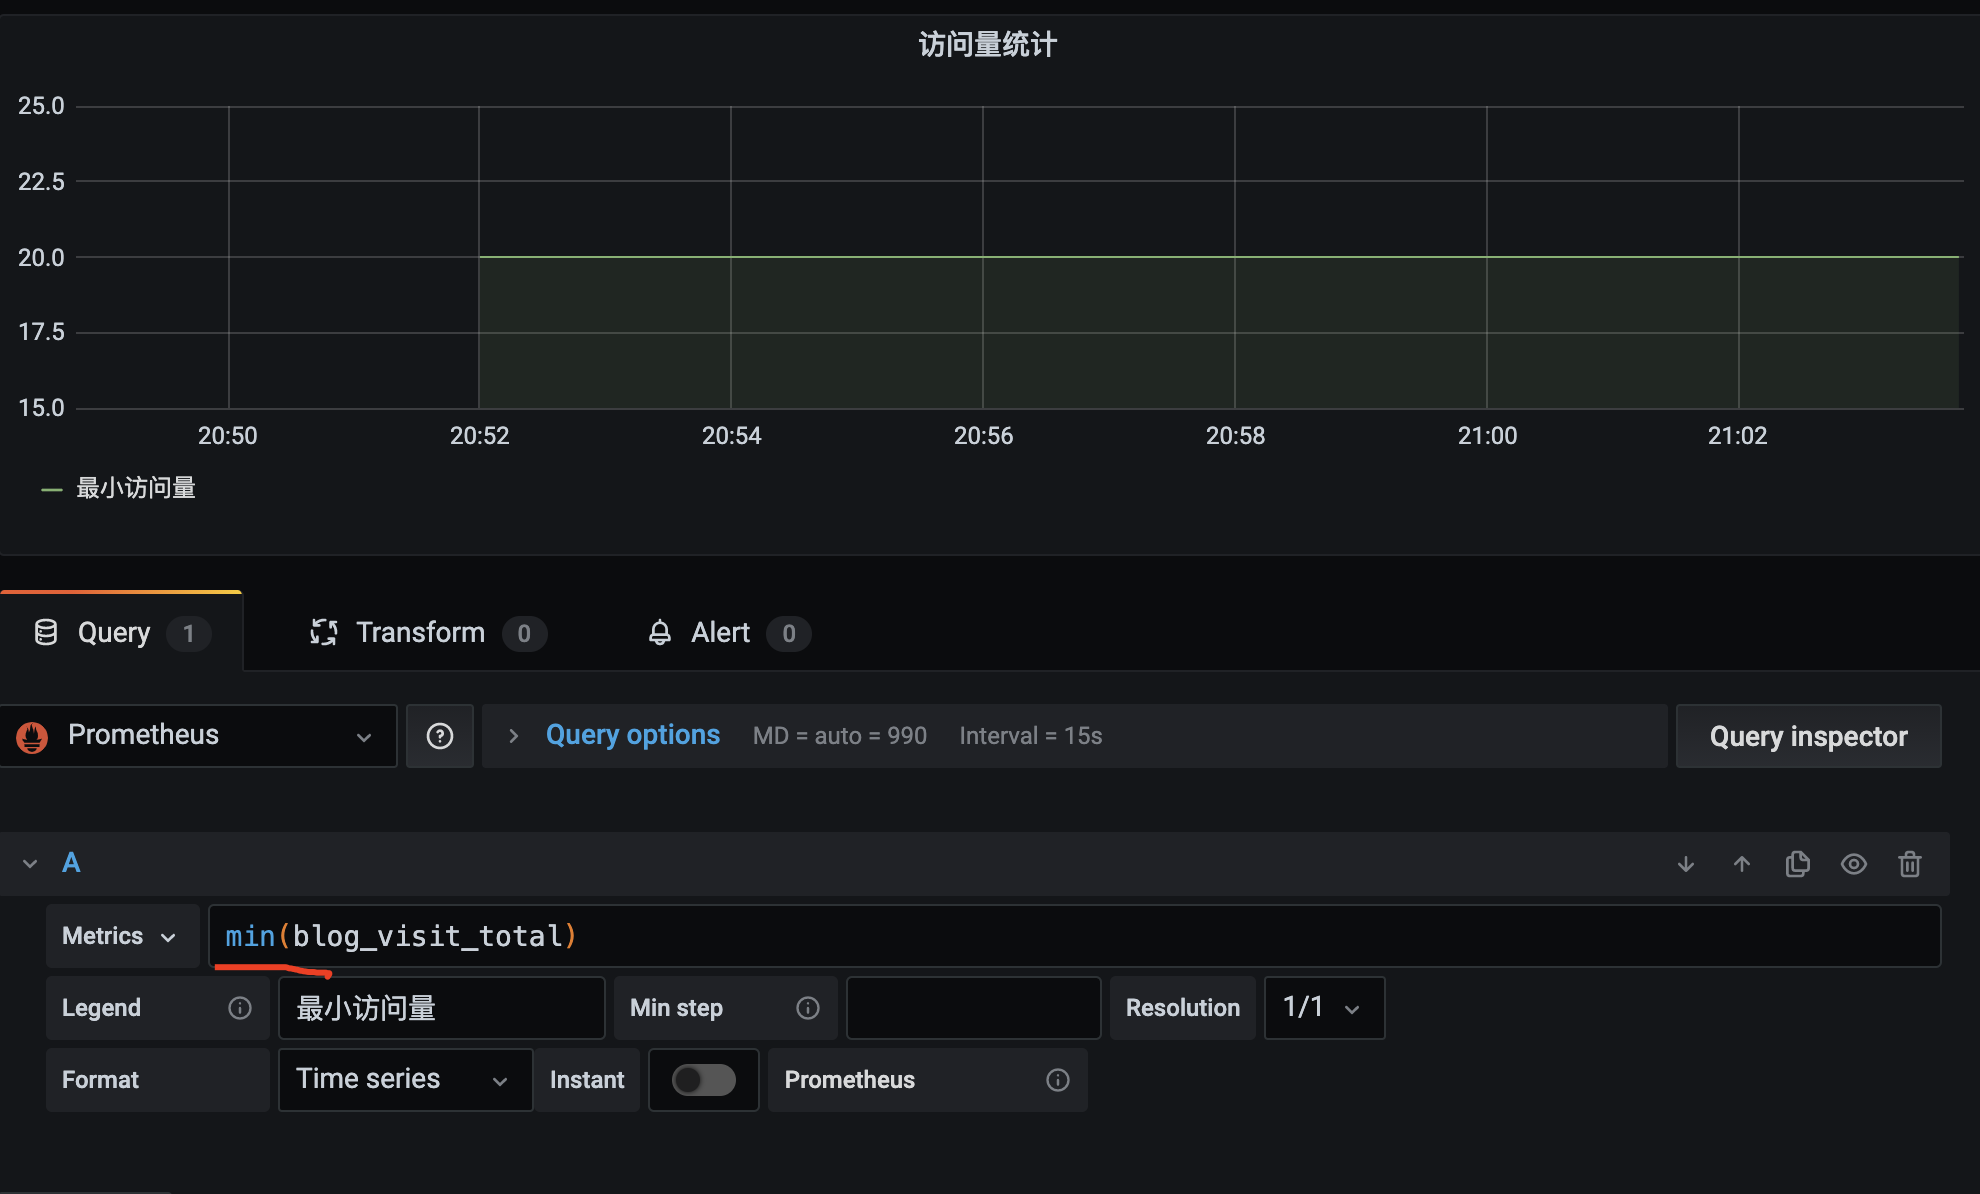Open data source help question-mark icon
1980x1194 pixels.
pyautogui.click(x=440, y=736)
